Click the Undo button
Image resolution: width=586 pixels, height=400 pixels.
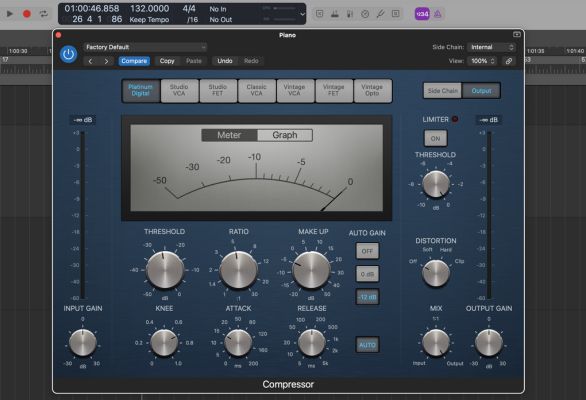pyautogui.click(x=225, y=61)
